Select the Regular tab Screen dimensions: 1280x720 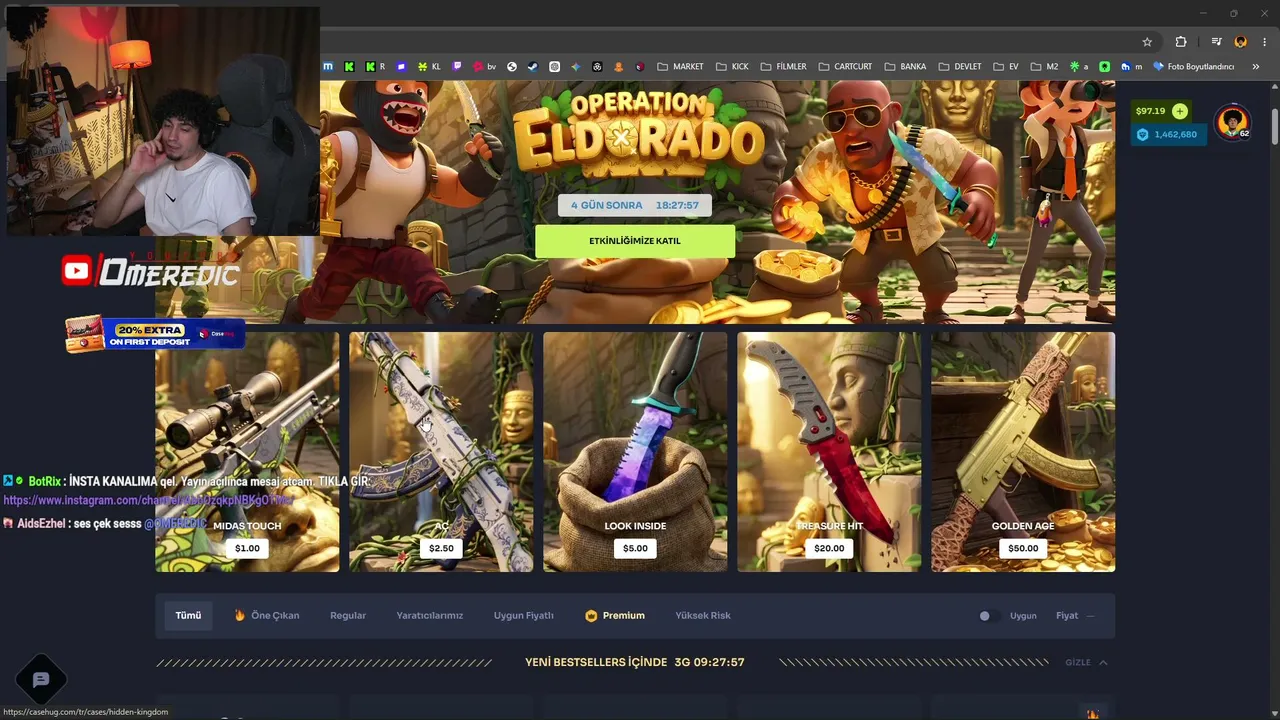[x=348, y=616]
